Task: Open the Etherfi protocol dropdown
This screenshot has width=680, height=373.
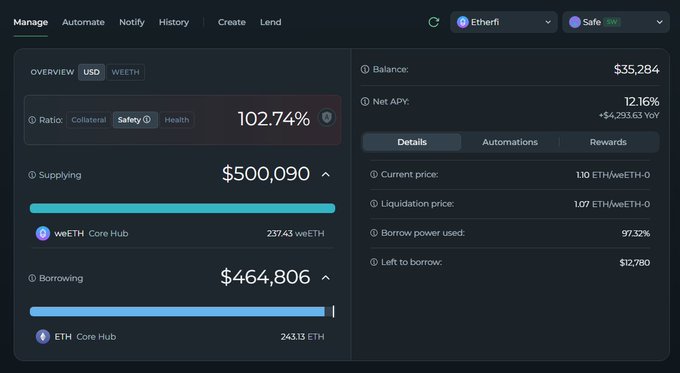Action: pyautogui.click(x=503, y=22)
